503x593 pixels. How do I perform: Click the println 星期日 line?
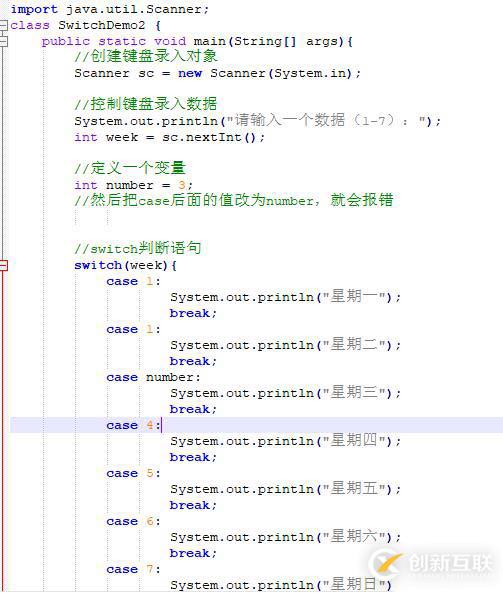281,585
